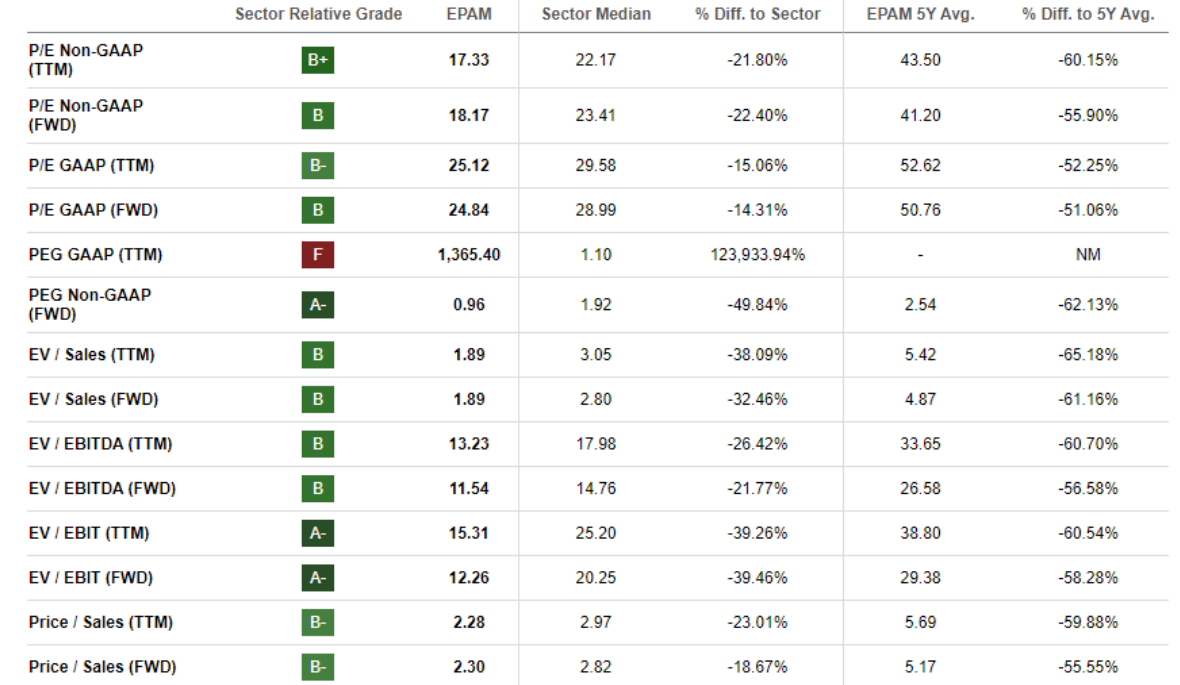Click the Sector Median column header
The width and height of the screenshot is (1180, 685).
point(596,14)
